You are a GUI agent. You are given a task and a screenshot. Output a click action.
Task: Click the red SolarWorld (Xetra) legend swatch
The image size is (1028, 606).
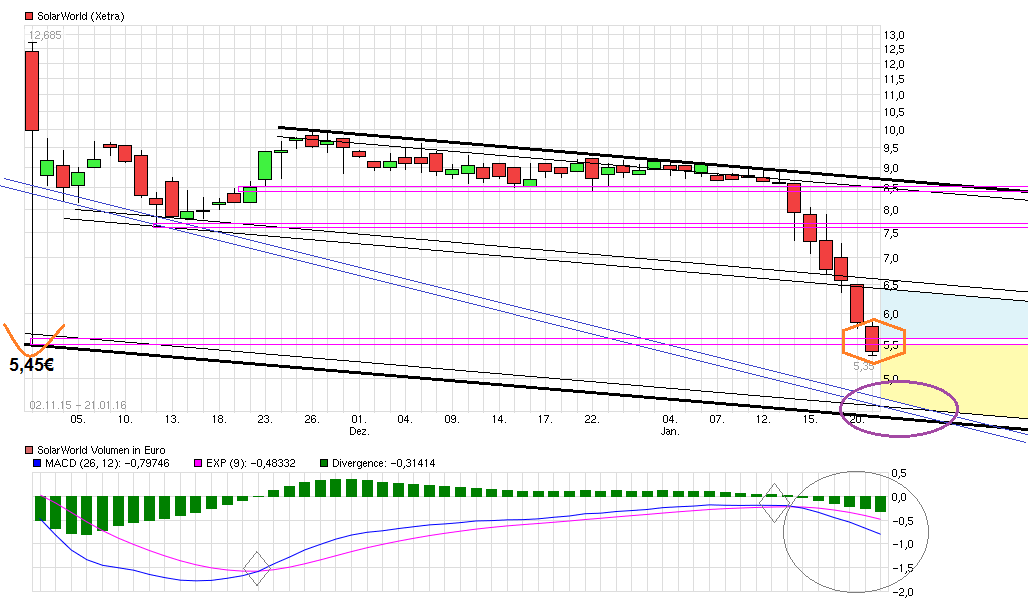(30, 16)
